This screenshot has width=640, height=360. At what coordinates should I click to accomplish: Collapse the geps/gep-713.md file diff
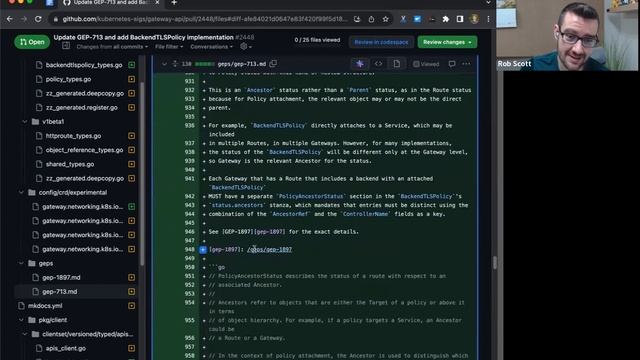164,64
